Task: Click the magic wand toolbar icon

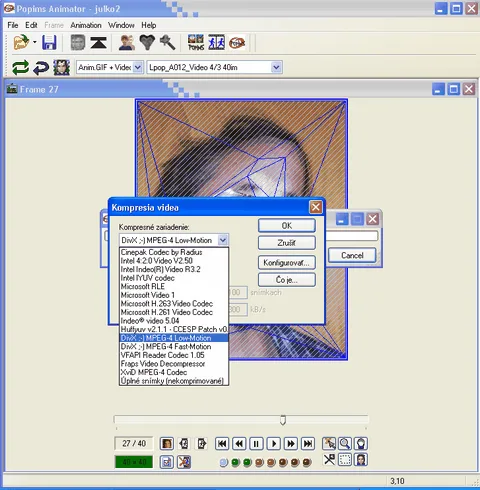Action: click(167, 42)
